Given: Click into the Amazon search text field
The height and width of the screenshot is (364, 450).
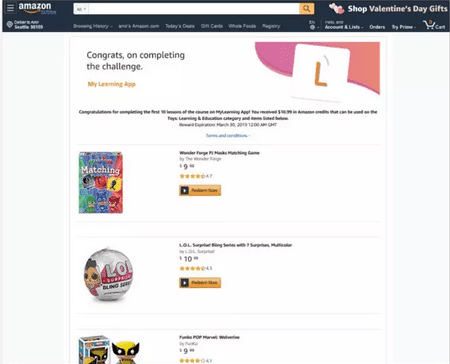Looking at the screenshot, I should coord(194,9).
